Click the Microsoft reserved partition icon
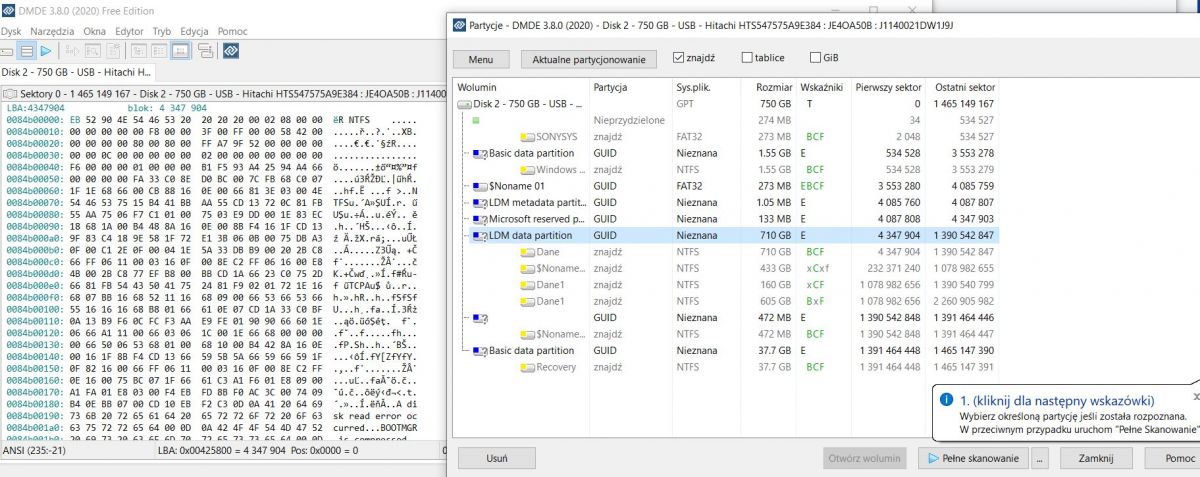Screen dimensions: 1200x477 (478, 219)
